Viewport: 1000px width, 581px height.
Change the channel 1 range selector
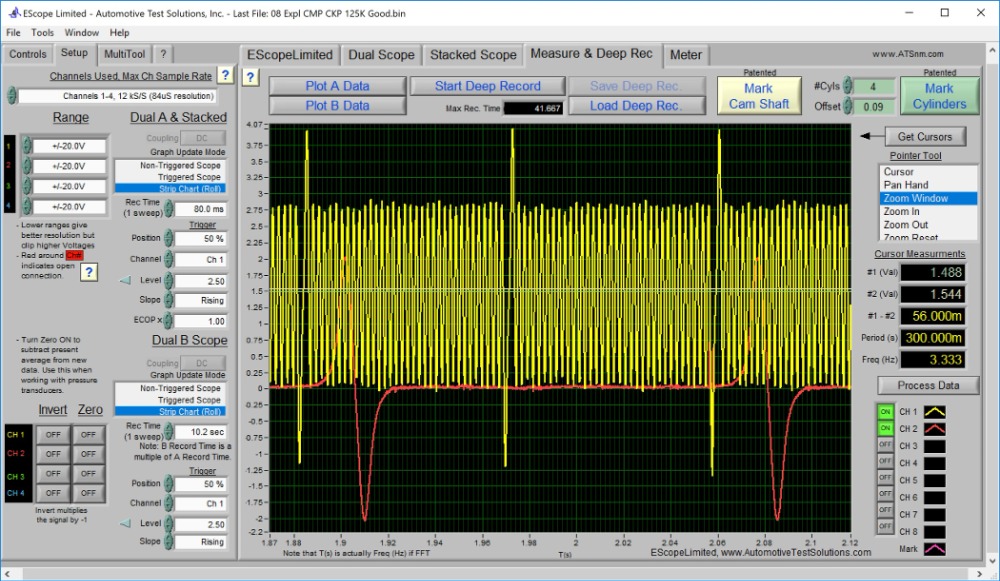click(68, 146)
